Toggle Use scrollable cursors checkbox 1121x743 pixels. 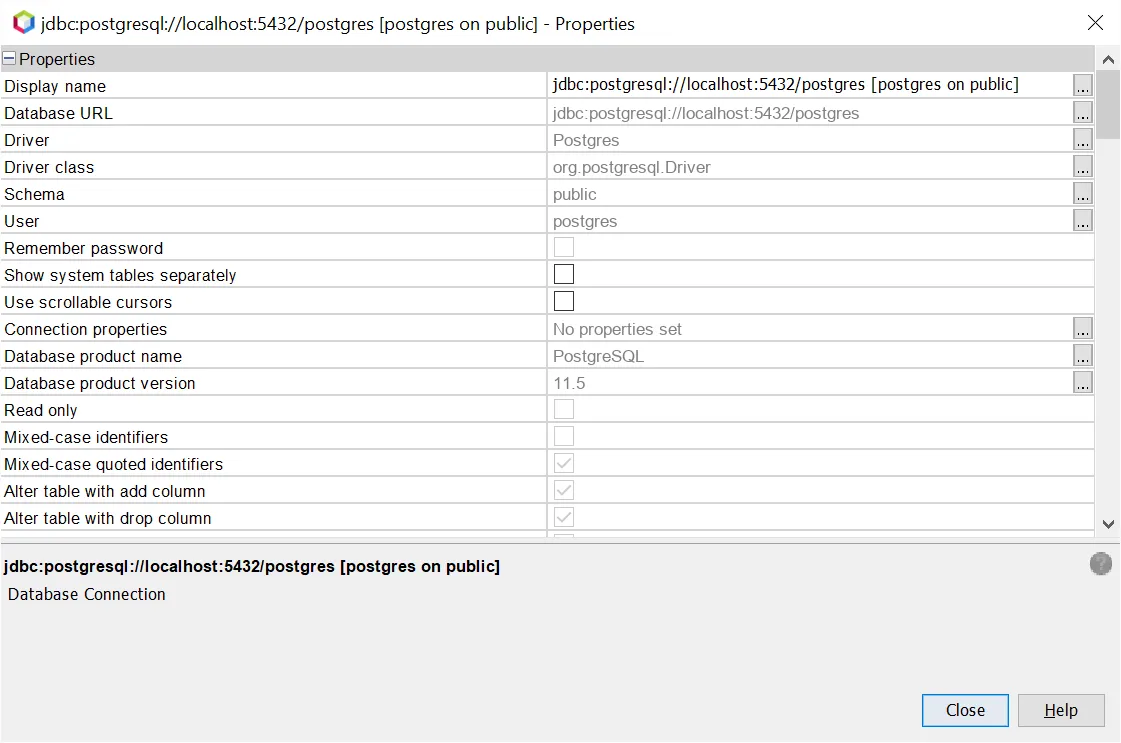click(564, 301)
